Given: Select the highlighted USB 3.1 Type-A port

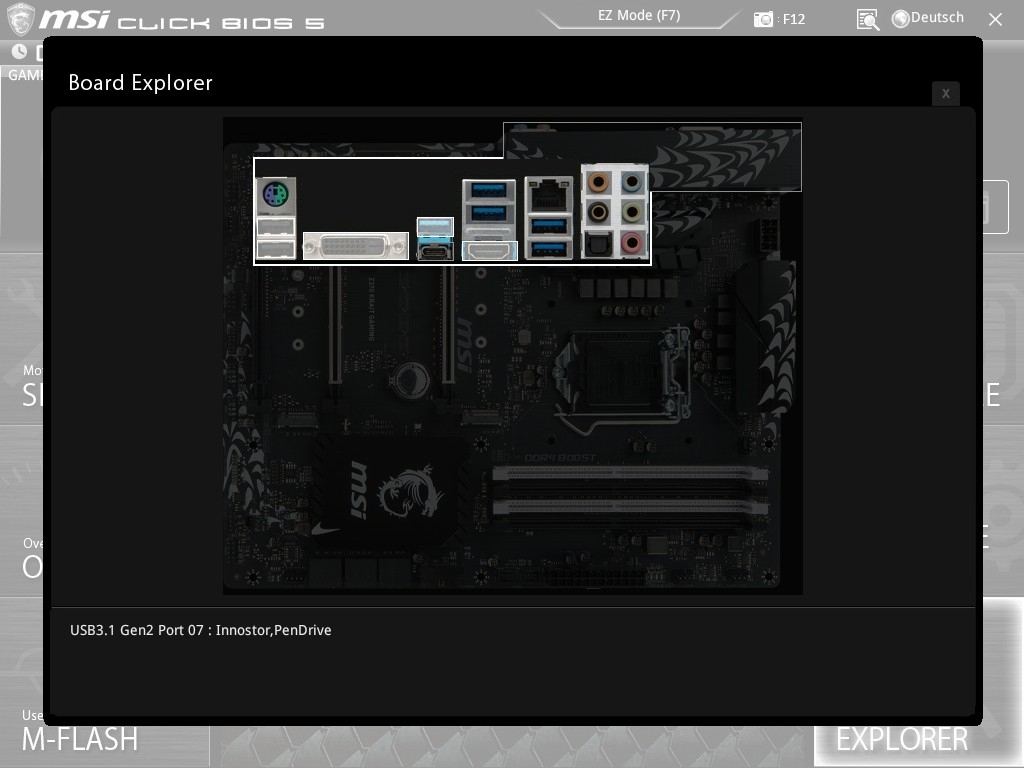Looking at the screenshot, I should (x=435, y=226).
